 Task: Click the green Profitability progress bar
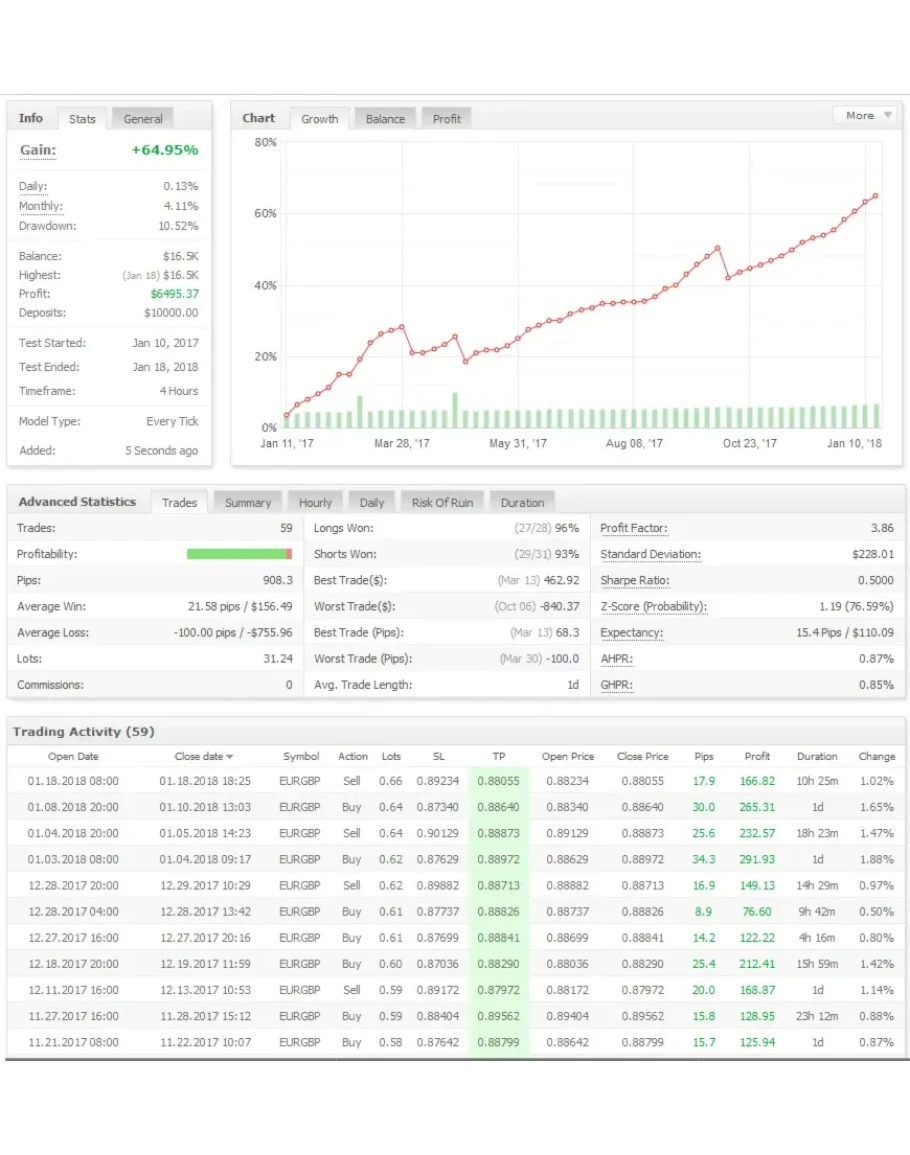[238, 554]
